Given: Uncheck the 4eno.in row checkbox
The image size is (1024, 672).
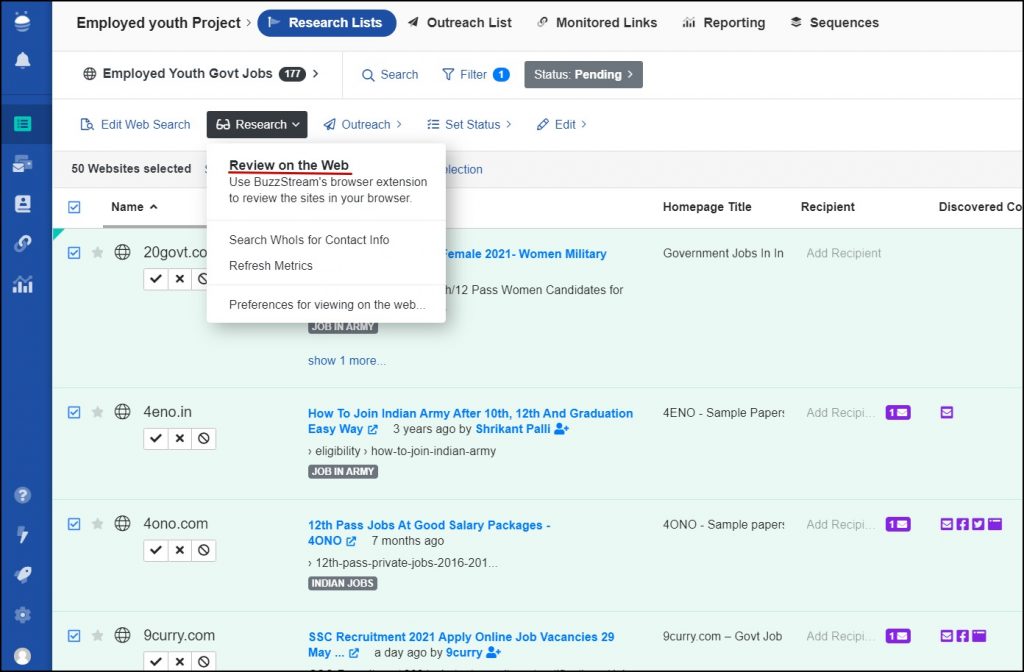Looking at the screenshot, I should pyautogui.click(x=74, y=412).
